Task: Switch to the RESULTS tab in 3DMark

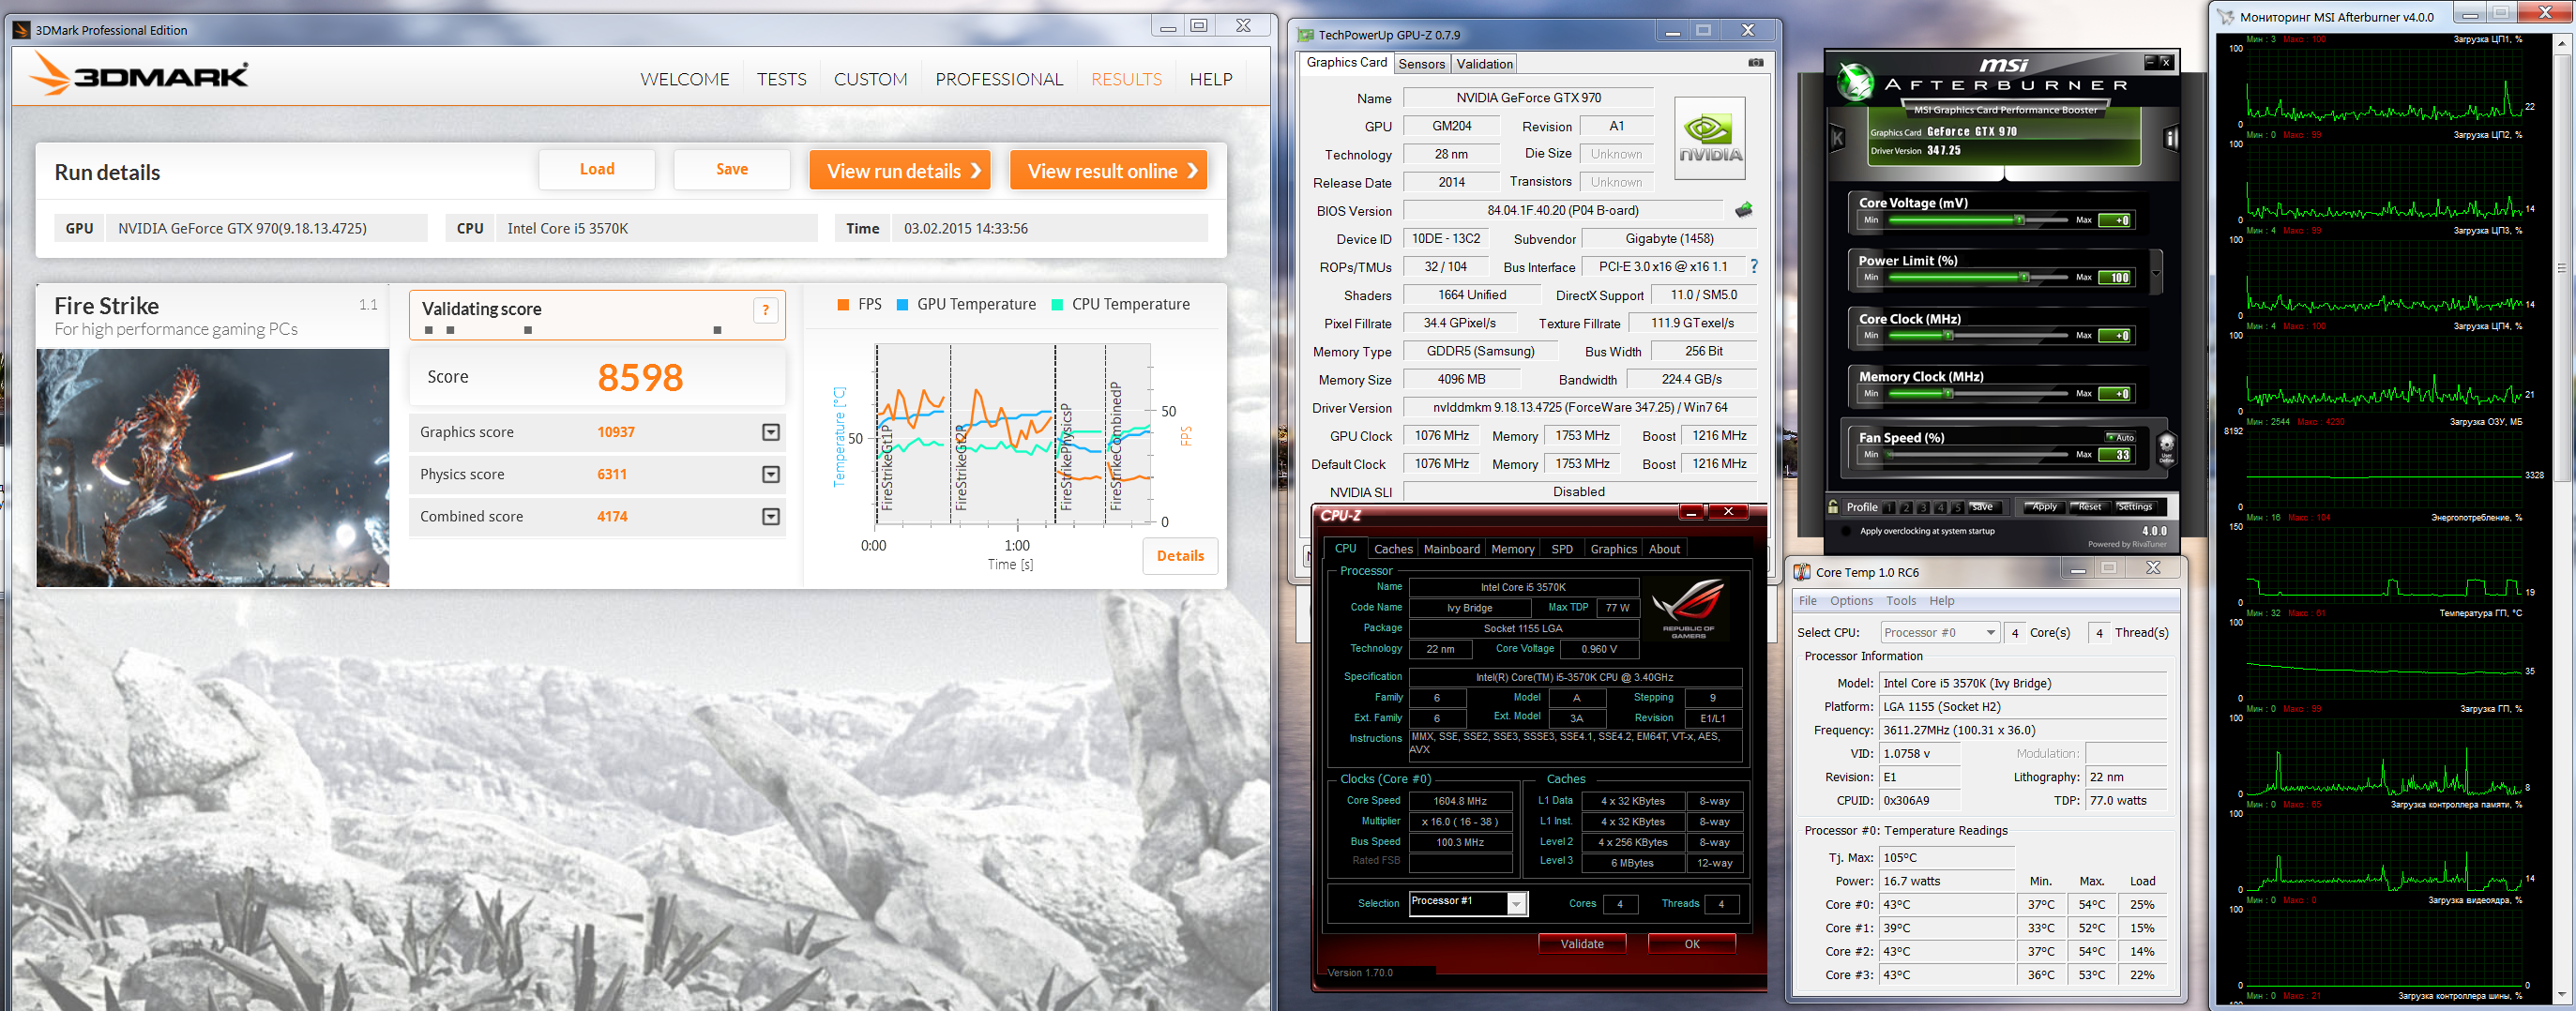Action: click(x=1126, y=79)
